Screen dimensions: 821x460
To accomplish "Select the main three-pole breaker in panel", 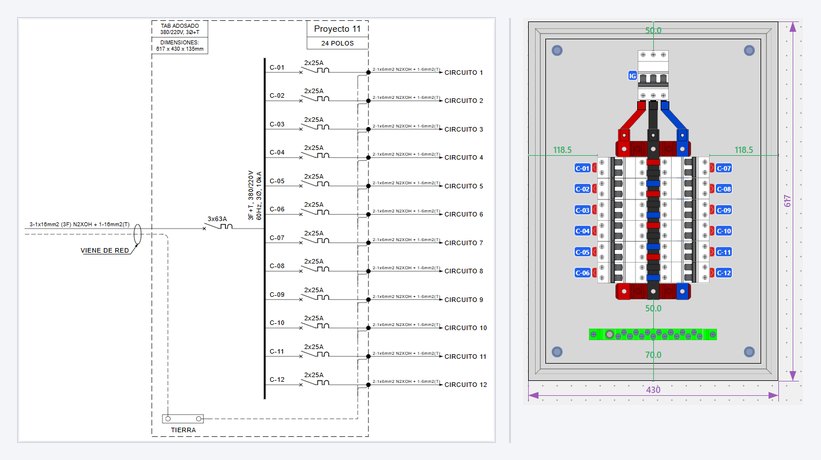I will [653, 75].
